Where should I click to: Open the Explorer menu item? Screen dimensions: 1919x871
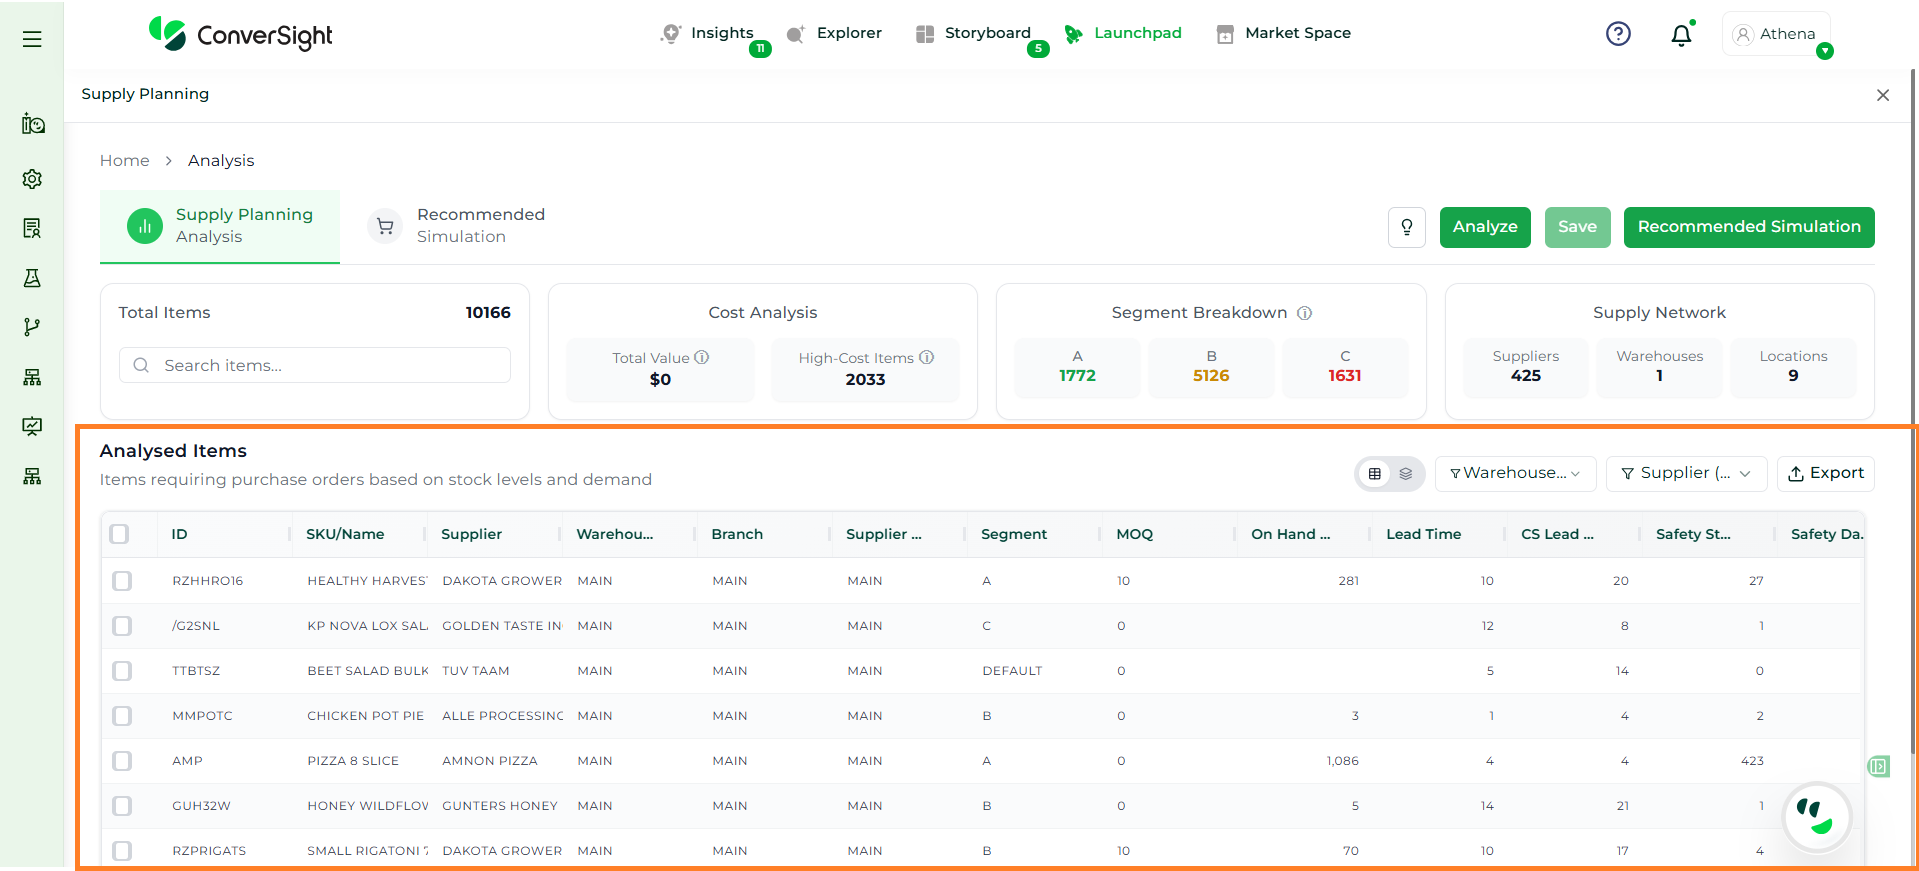tap(834, 33)
